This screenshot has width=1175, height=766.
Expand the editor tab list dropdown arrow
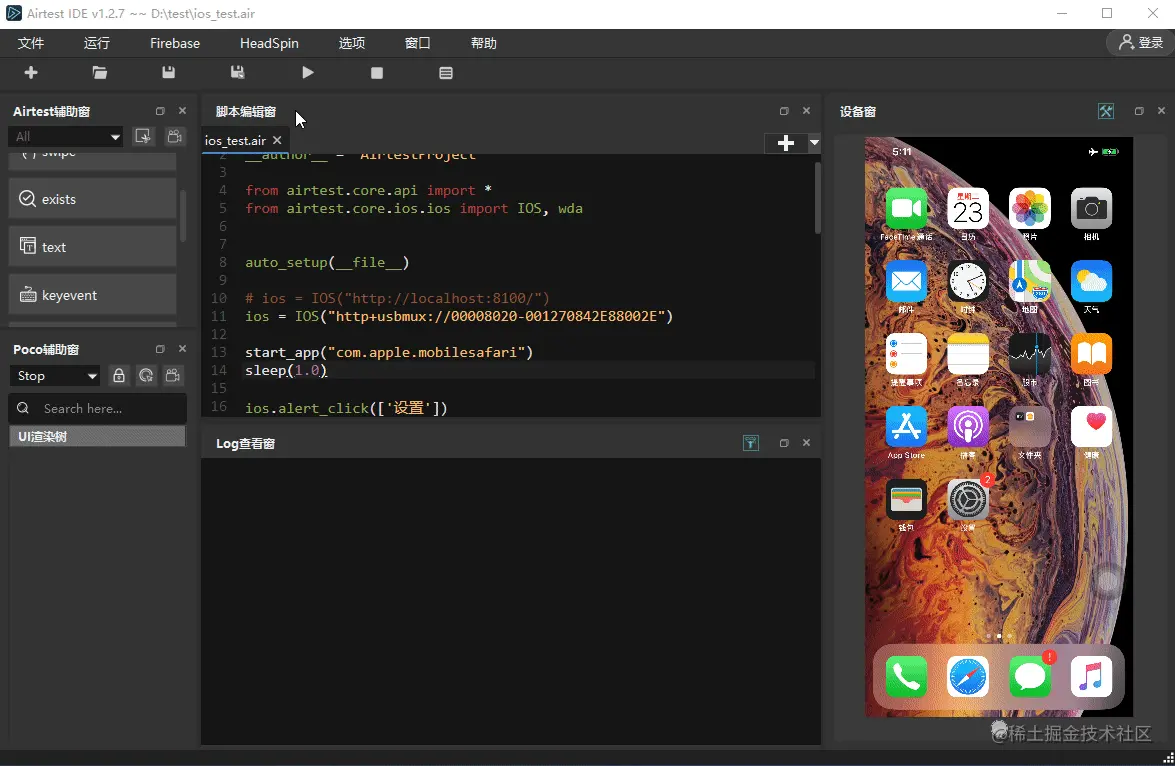(x=814, y=142)
